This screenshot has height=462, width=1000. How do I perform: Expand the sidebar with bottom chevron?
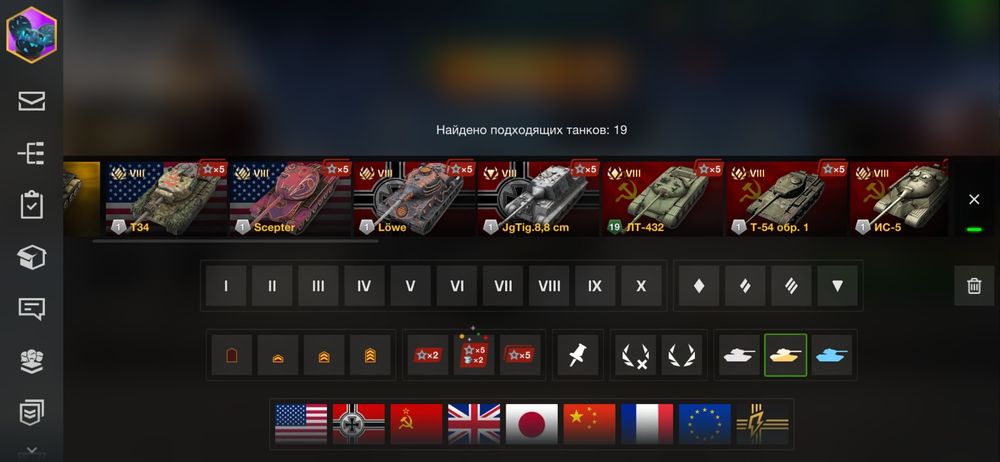[x=31, y=450]
